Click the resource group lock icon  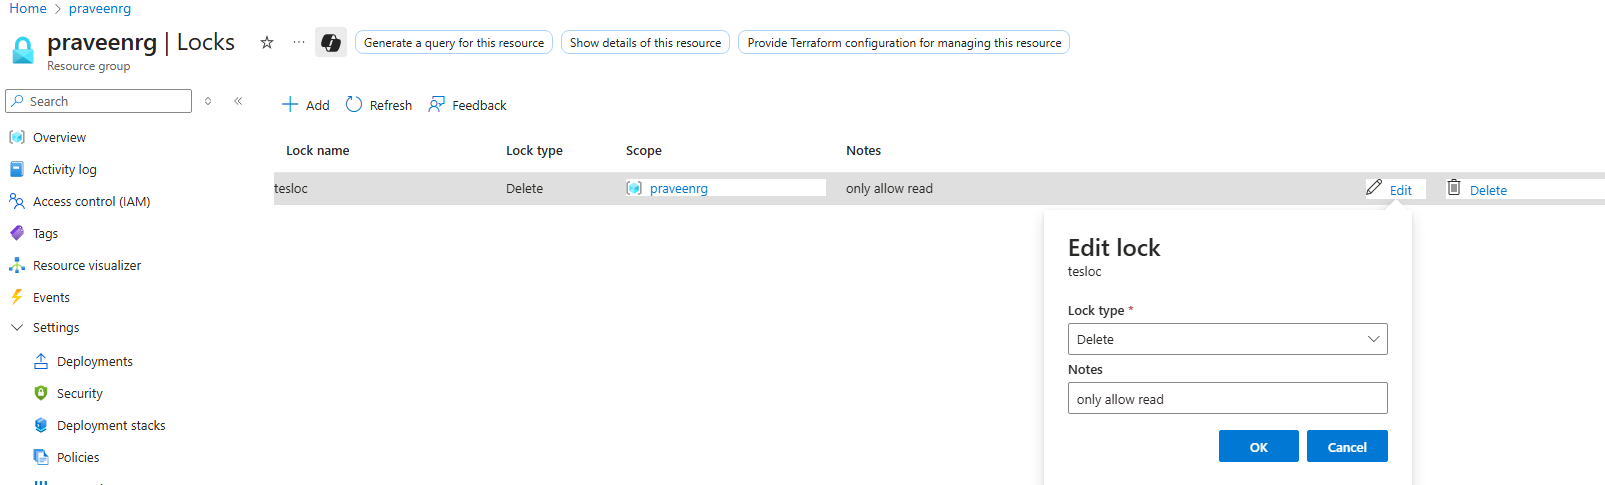(23, 50)
